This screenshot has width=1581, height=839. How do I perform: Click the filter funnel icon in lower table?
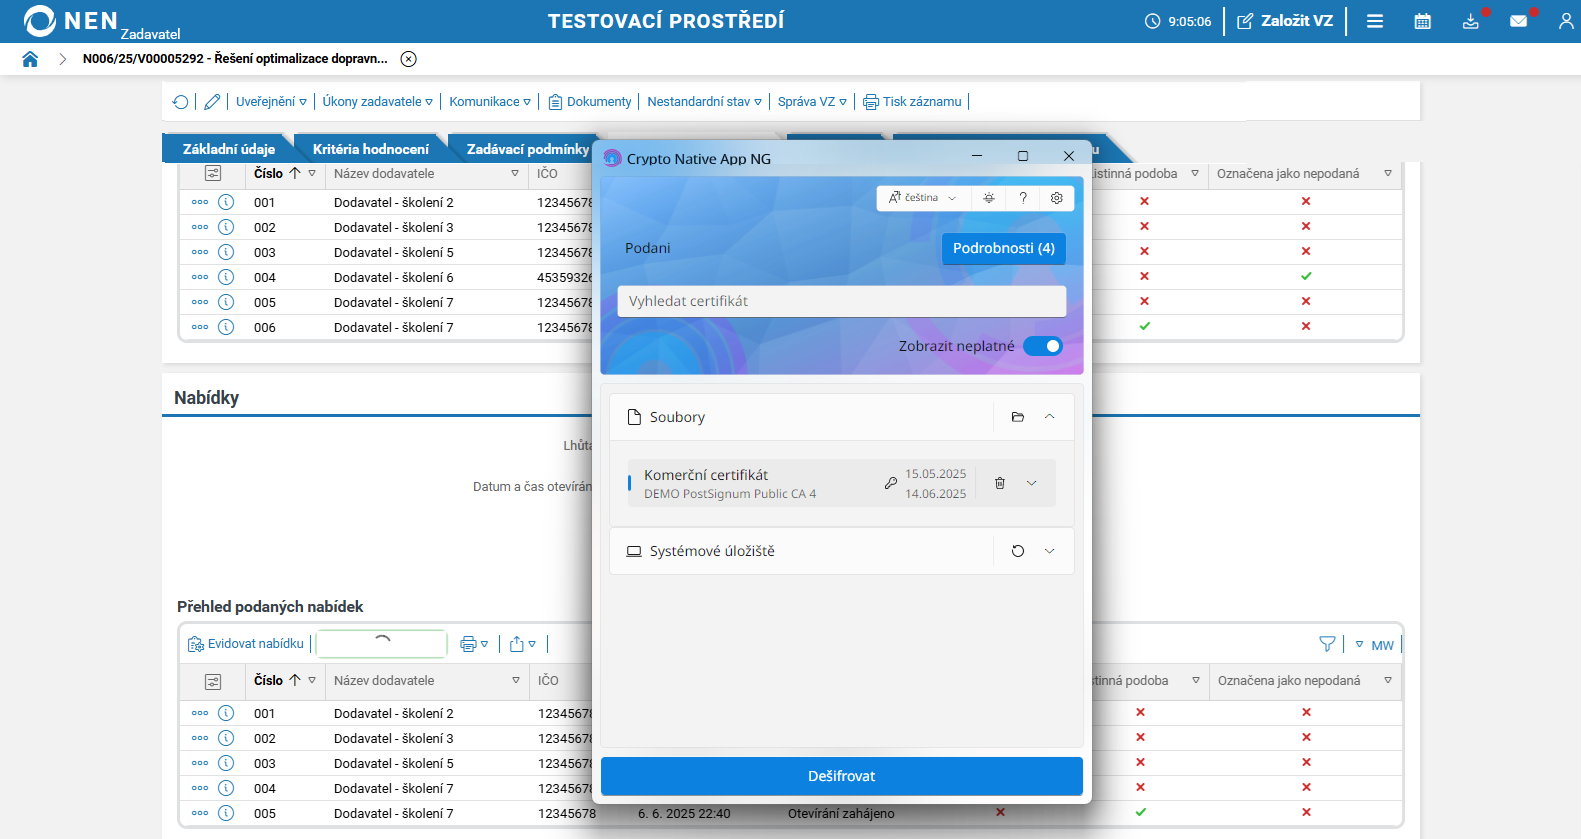point(1327,644)
